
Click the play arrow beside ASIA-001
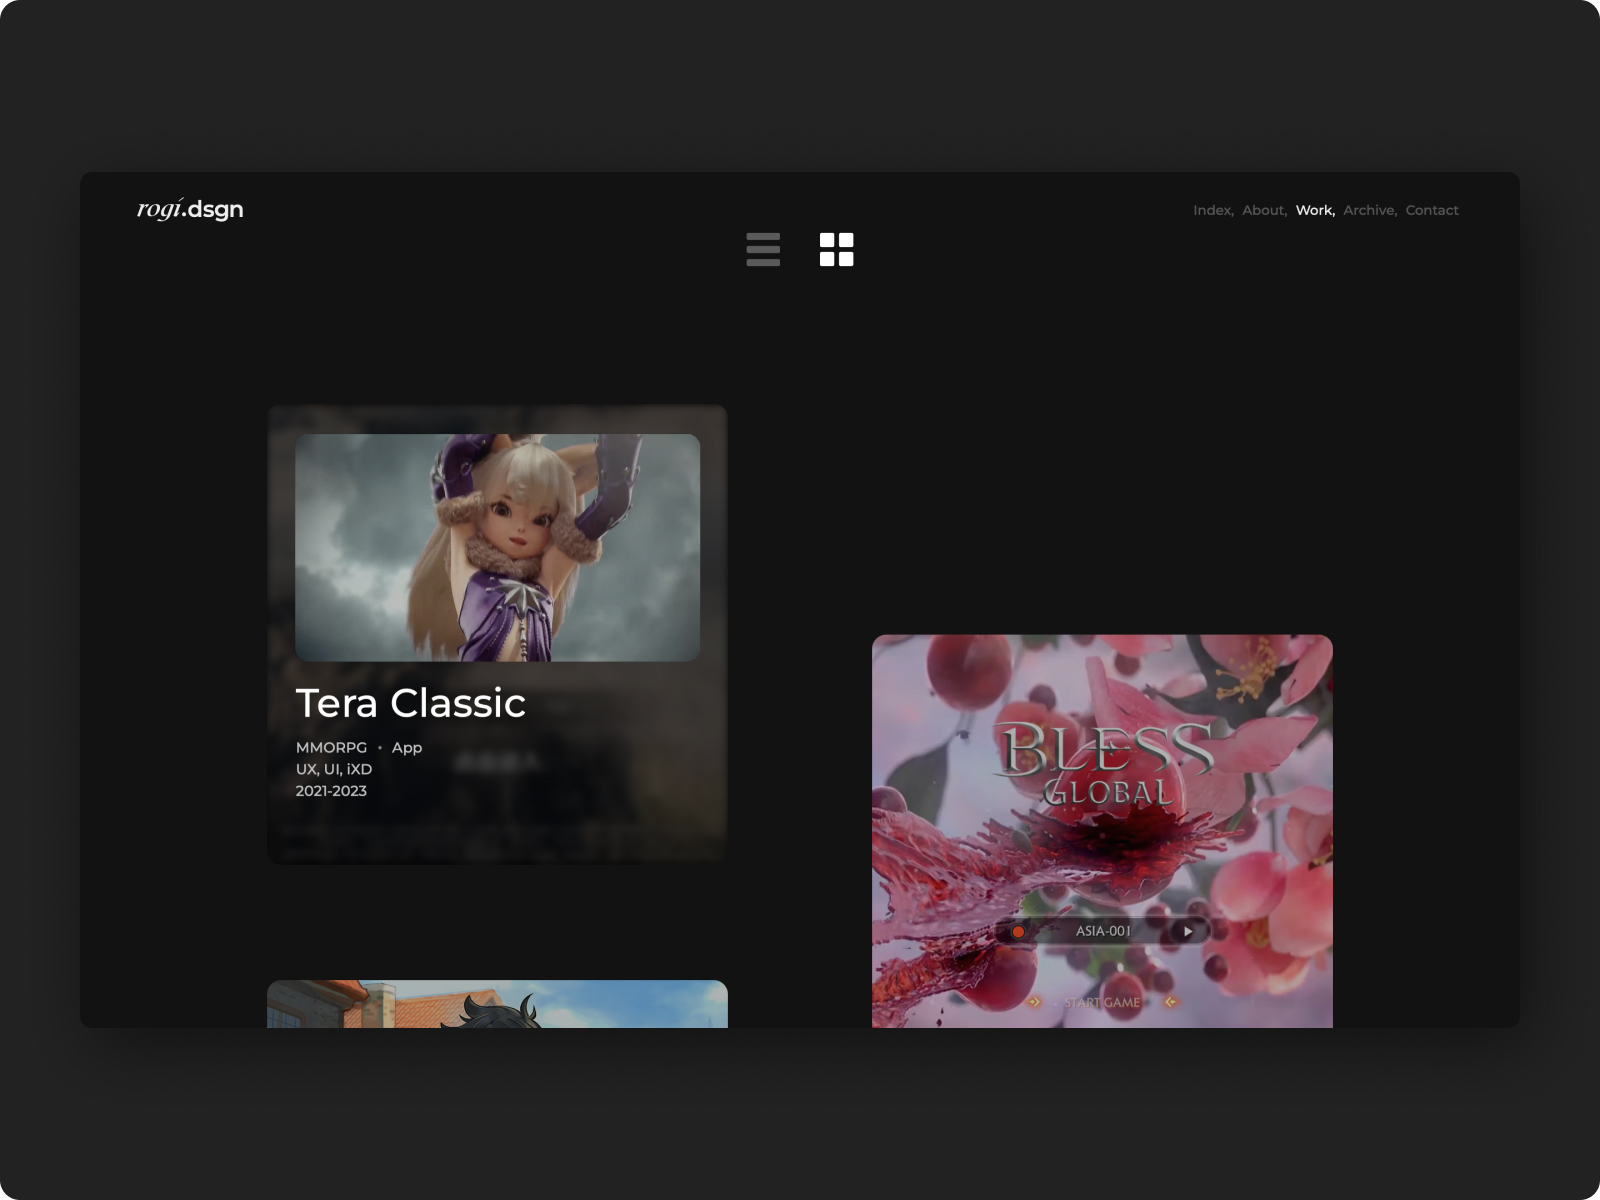click(1188, 931)
